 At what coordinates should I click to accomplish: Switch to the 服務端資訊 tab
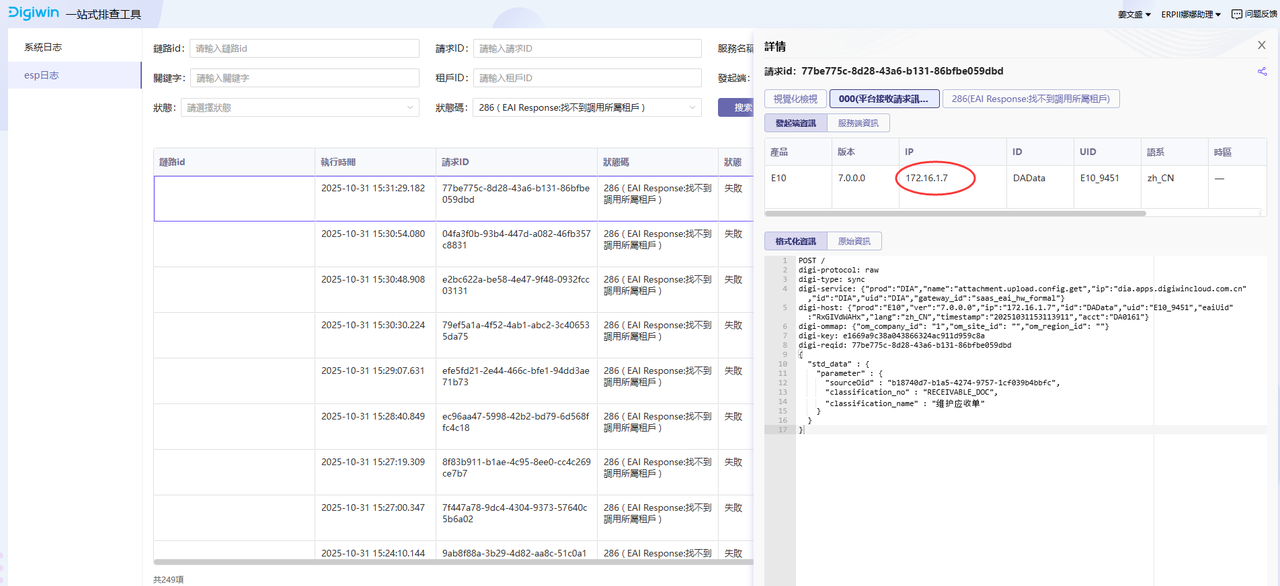[857, 123]
